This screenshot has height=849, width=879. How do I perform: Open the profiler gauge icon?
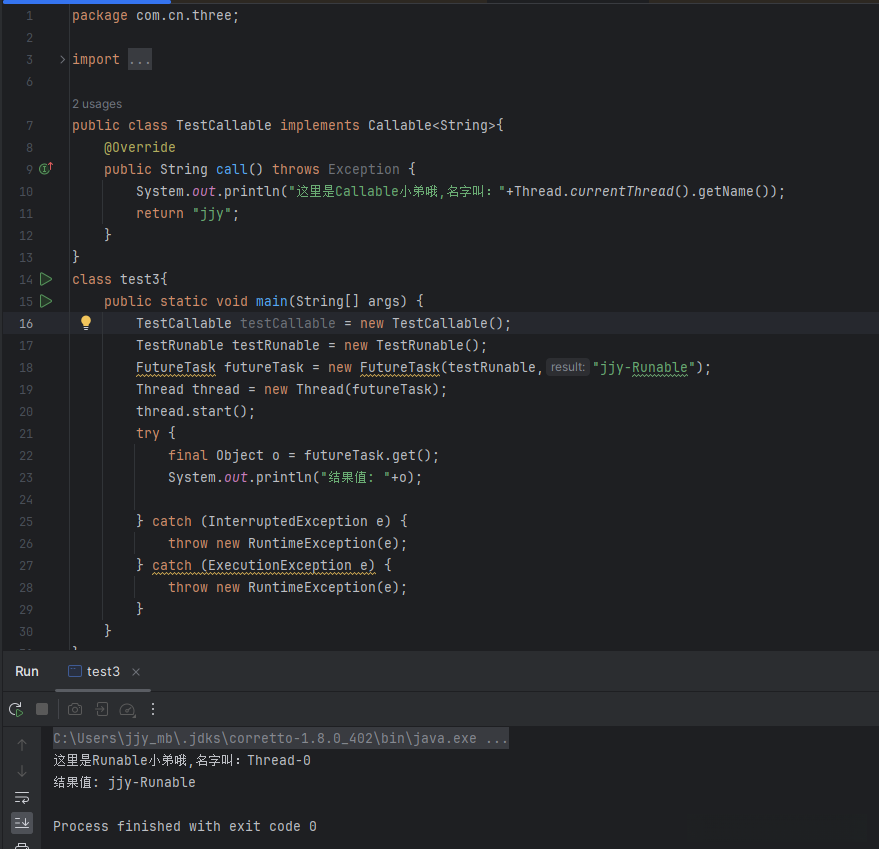(x=127, y=709)
